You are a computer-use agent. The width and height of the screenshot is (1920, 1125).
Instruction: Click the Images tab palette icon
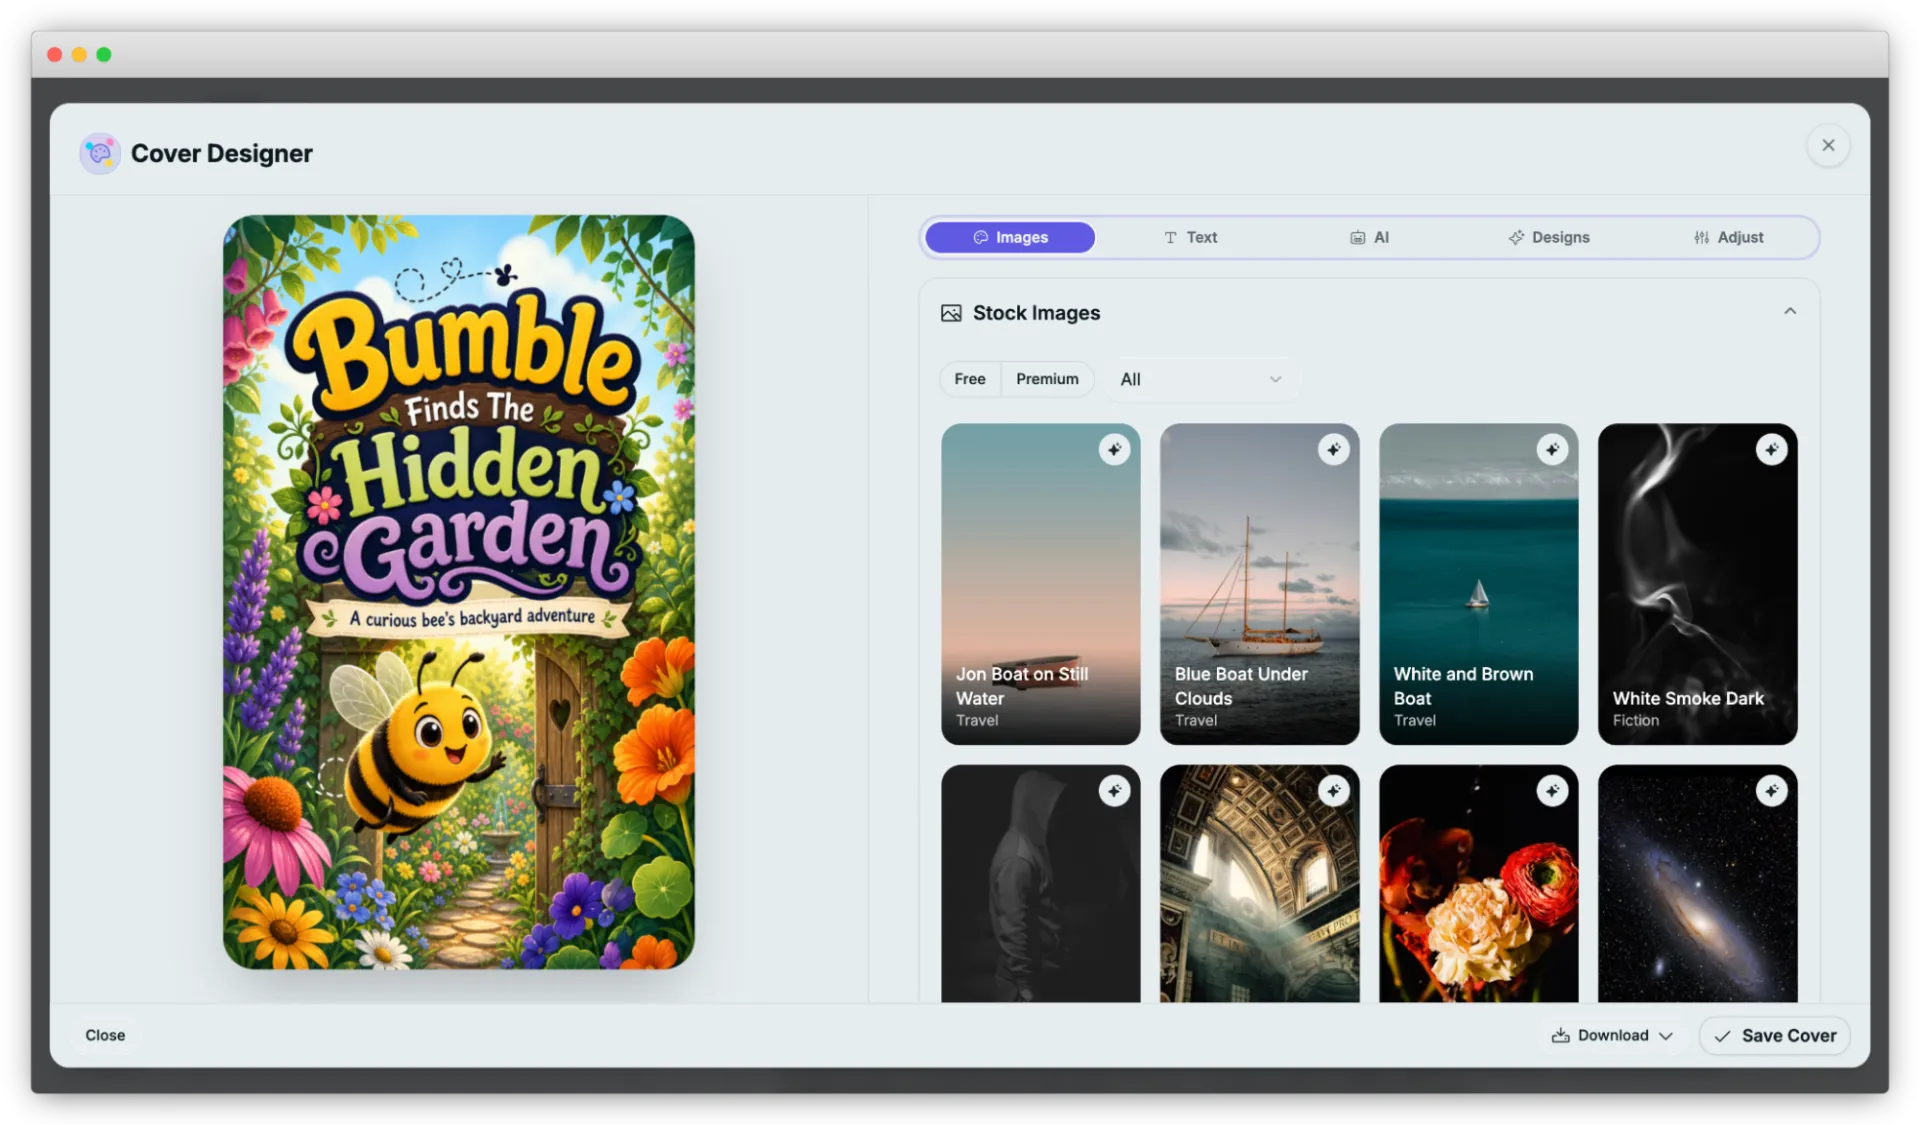[x=981, y=237]
